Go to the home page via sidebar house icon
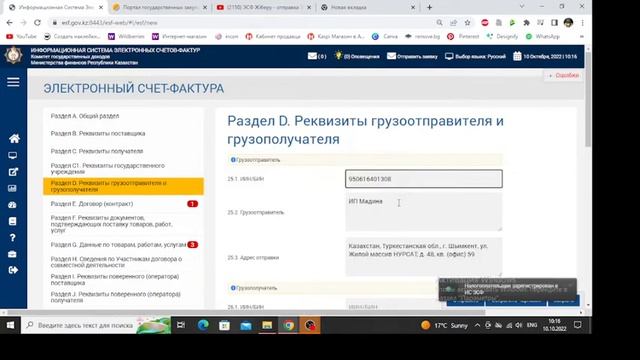This screenshot has height=360, width=640. click(14, 138)
